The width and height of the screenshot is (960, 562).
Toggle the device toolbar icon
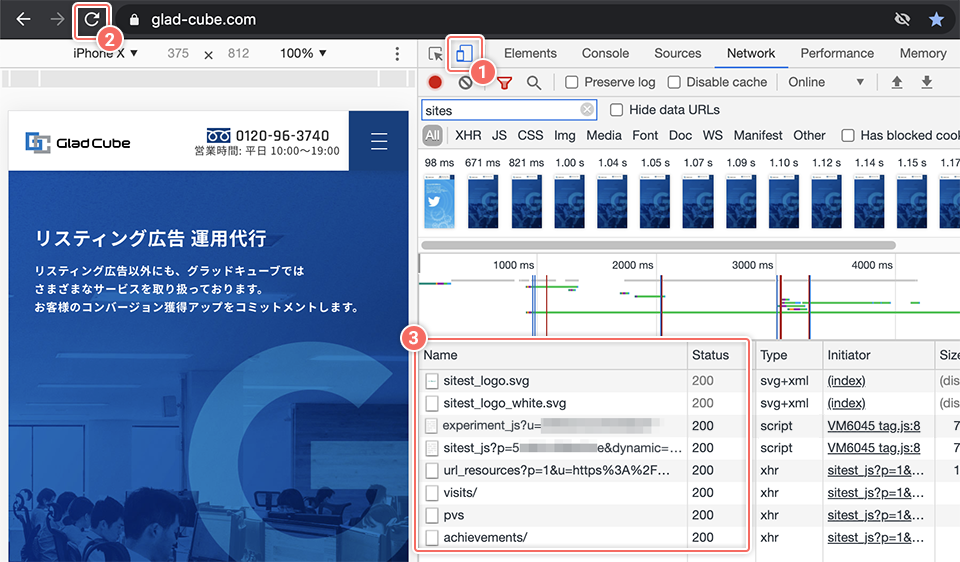(x=464, y=53)
